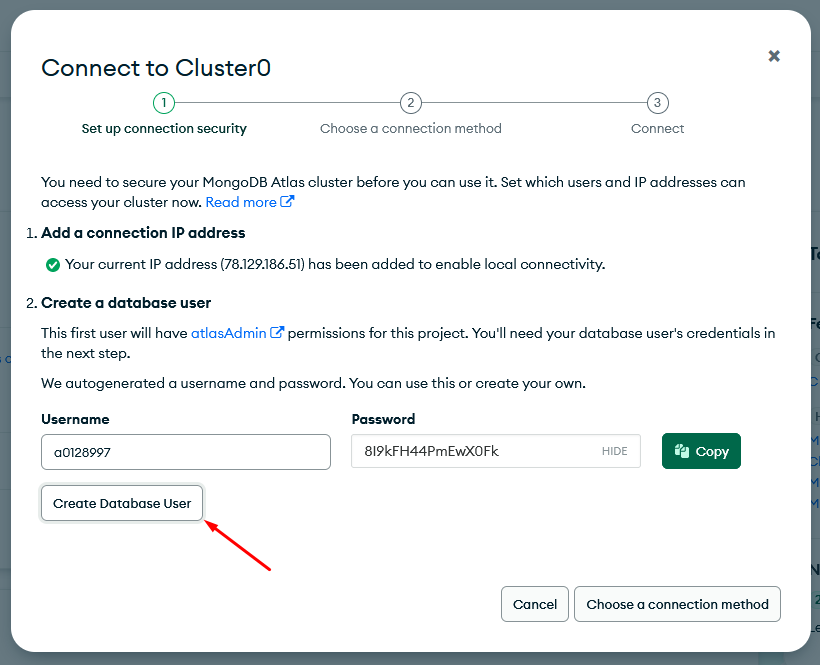Open the atlasAdmin permissions link

[226, 332]
